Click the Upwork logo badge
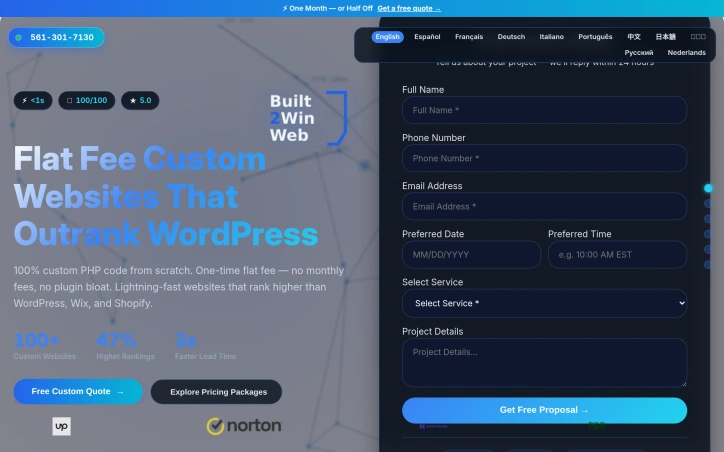 tap(61, 426)
